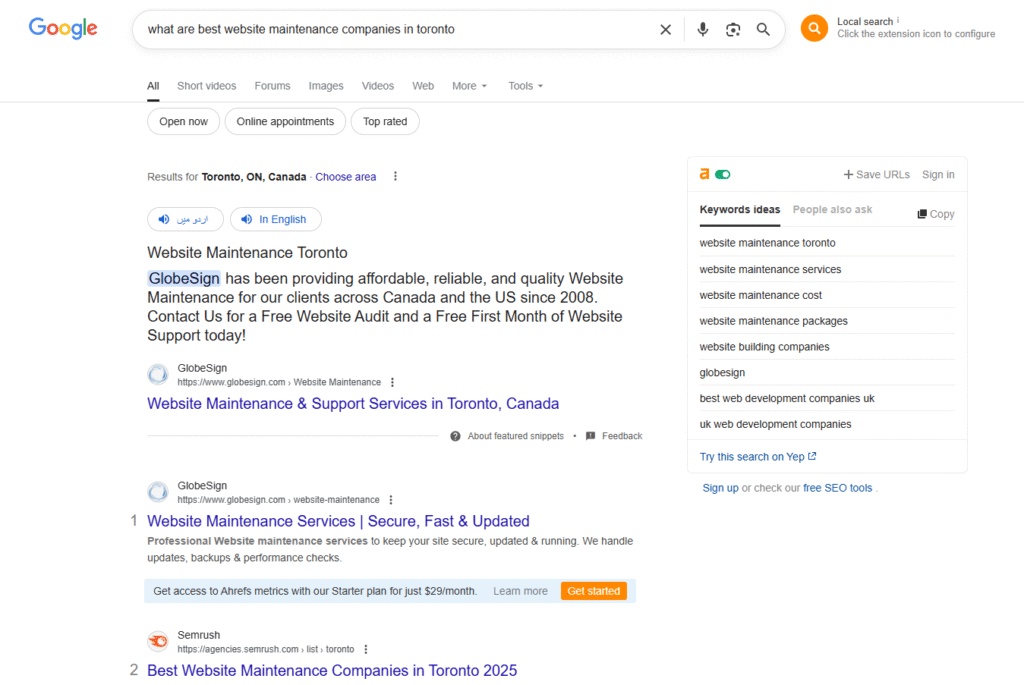Select the People also ask tab
The height and width of the screenshot is (685, 1024).
point(832,210)
